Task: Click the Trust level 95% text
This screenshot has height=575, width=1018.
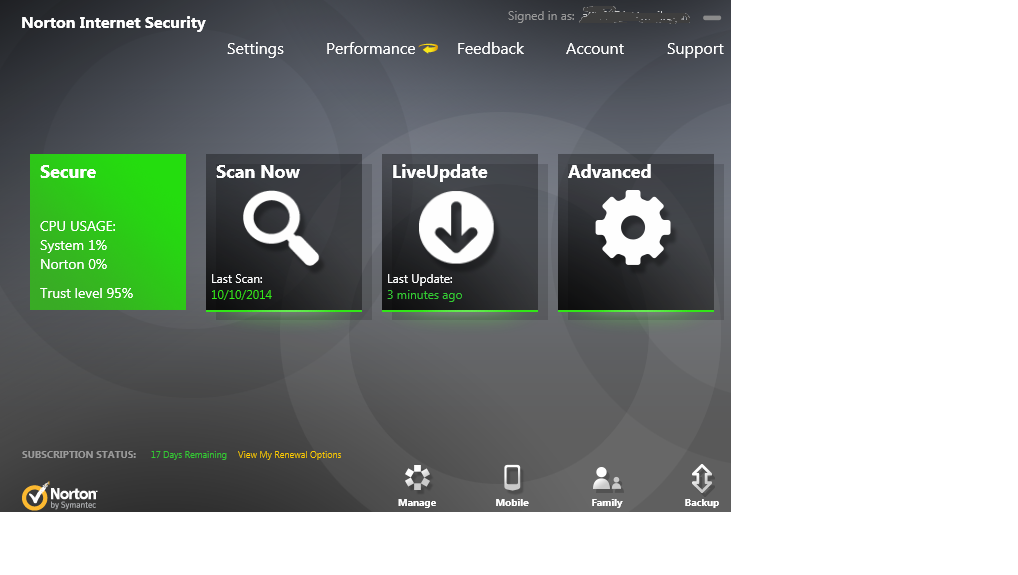Action: point(86,293)
